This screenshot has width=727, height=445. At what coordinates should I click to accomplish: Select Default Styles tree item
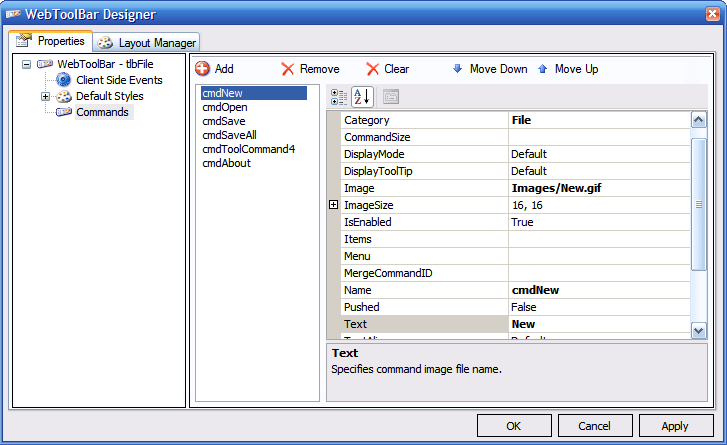coord(110,96)
